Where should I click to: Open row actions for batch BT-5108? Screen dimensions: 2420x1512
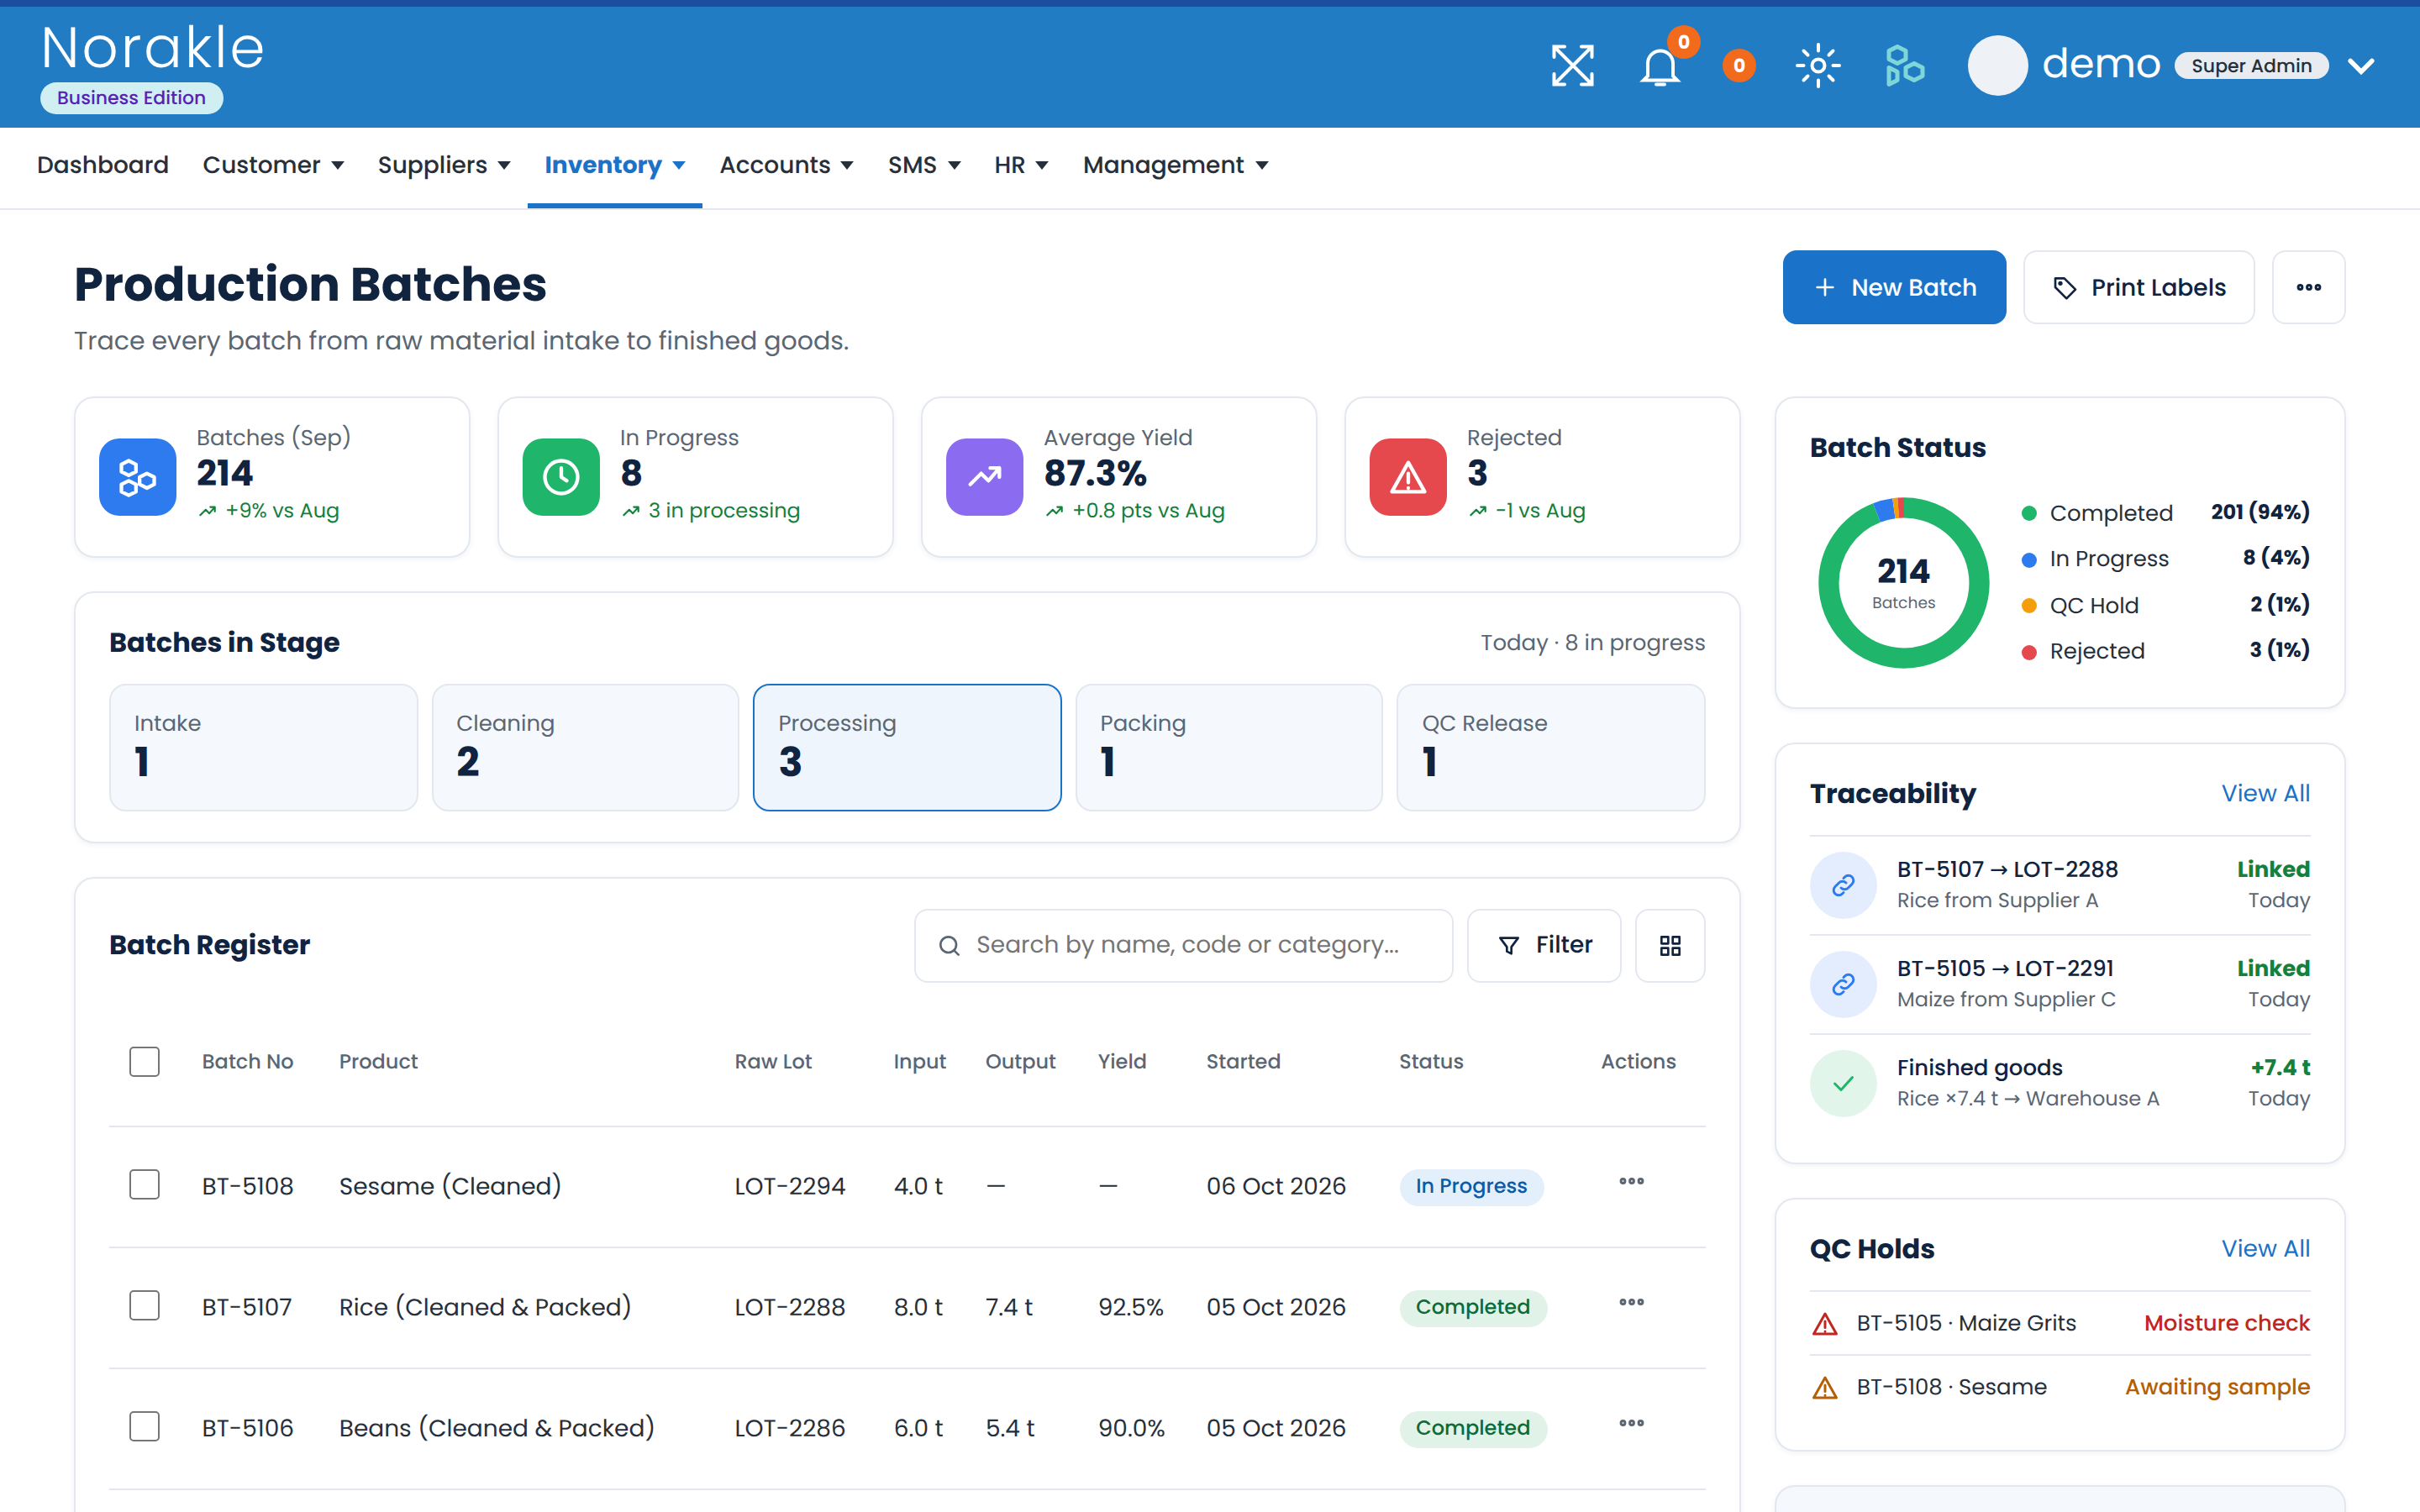pos(1631,1181)
